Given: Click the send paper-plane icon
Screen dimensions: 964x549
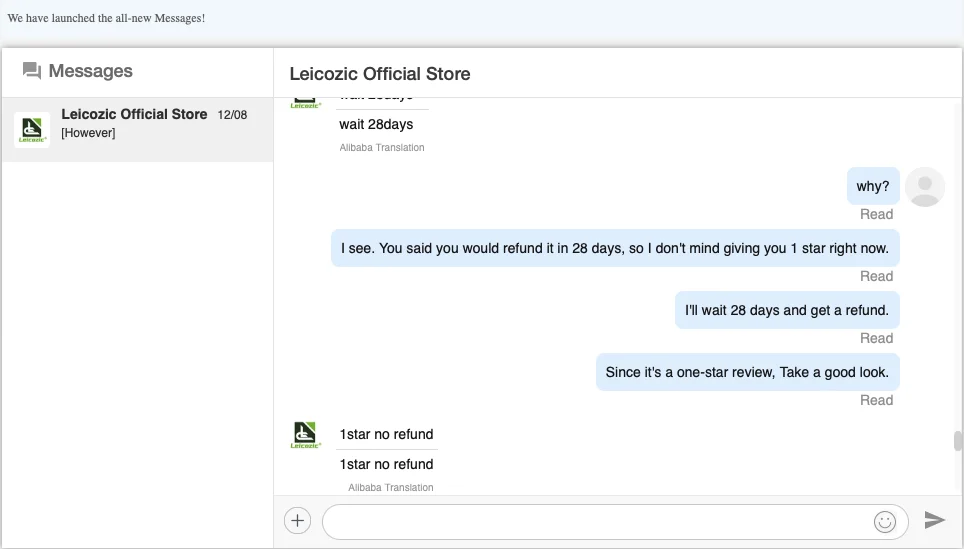Looking at the screenshot, I should 934,520.
